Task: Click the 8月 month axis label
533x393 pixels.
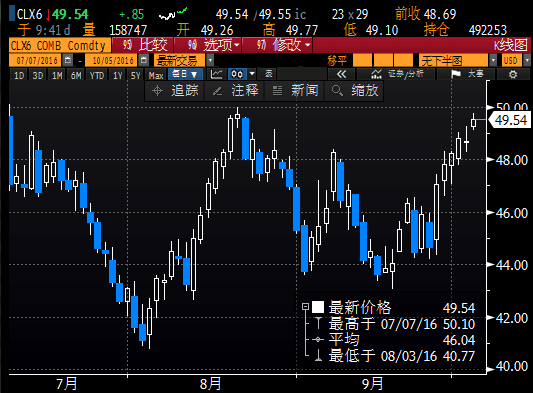Action: (x=210, y=384)
